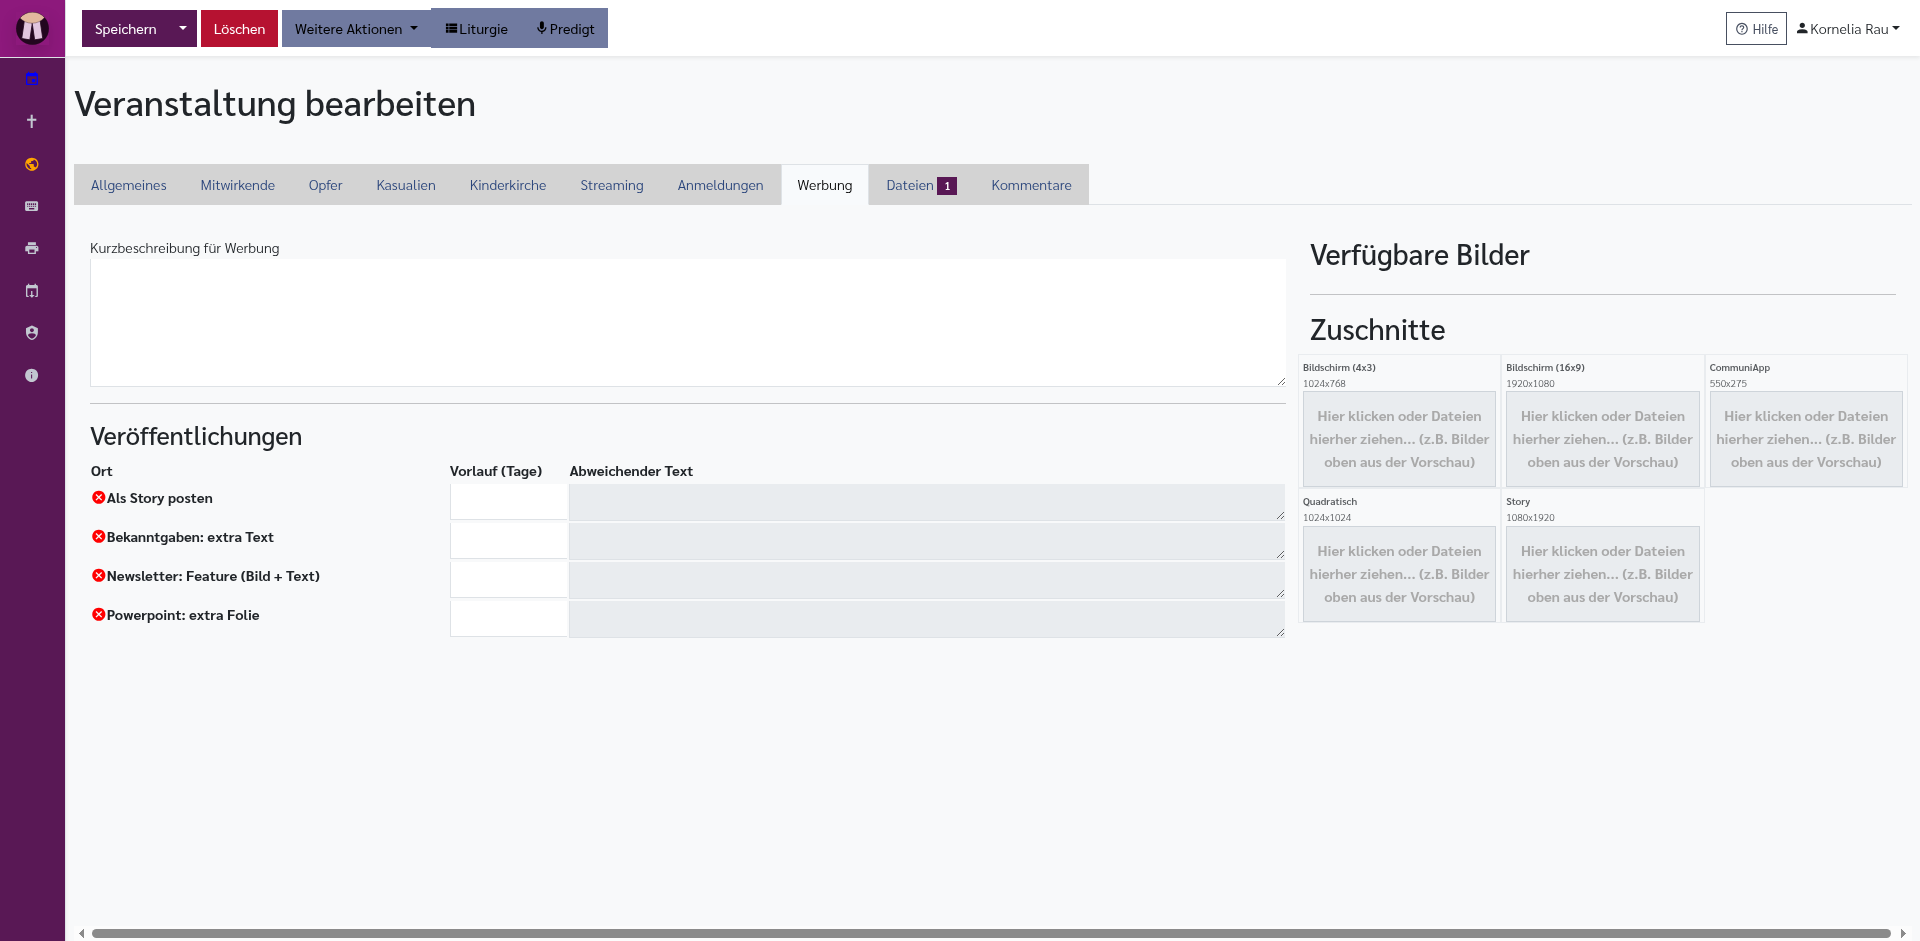Click the red X before Als Story posten
Viewport: 1920px width, 941px height.
point(98,498)
